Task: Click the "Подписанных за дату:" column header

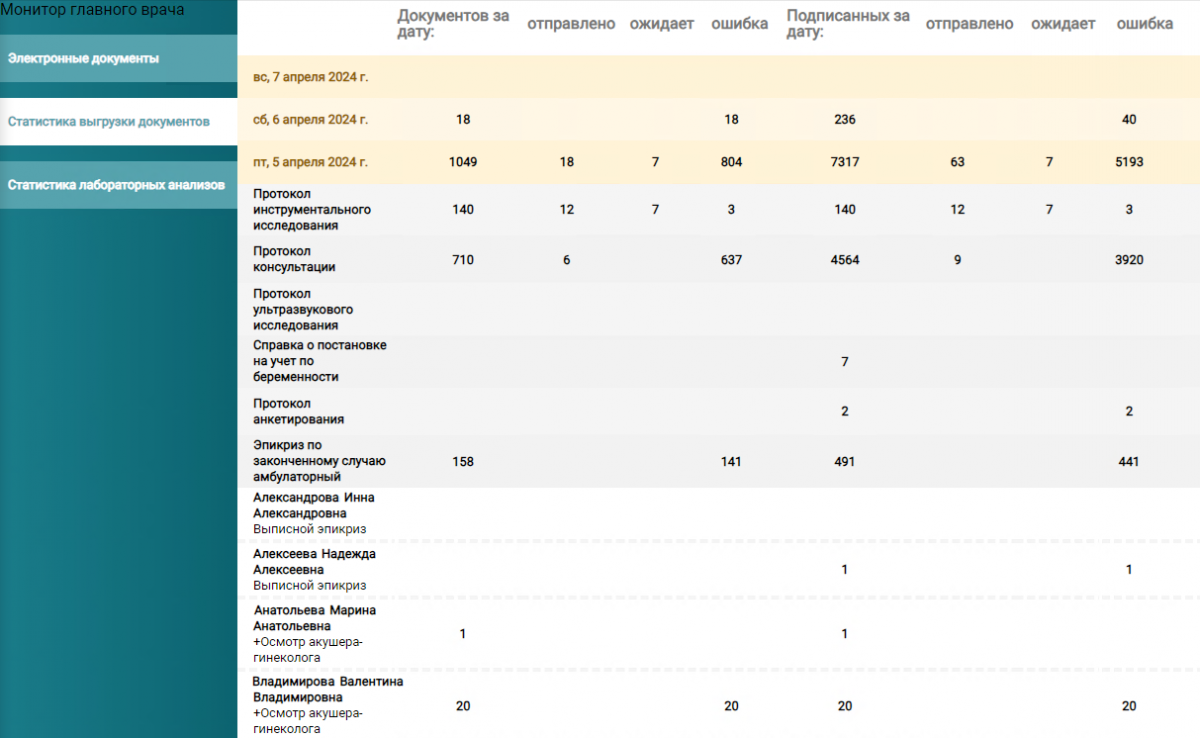Action: 848,24
